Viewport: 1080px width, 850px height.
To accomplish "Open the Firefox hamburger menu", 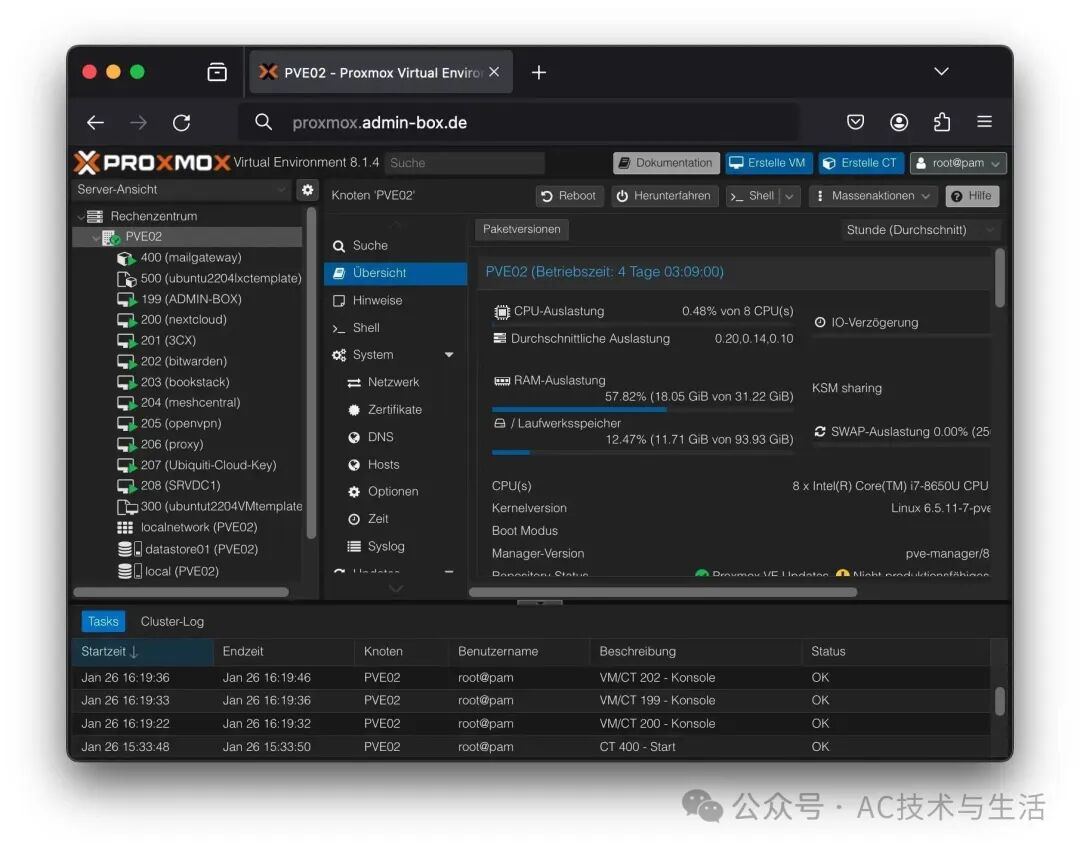I will tap(984, 122).
